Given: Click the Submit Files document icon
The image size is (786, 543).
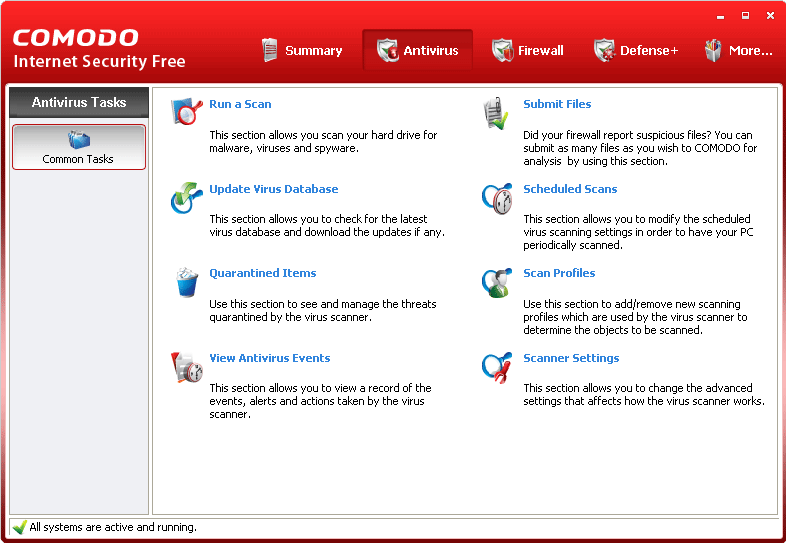Looking at the screenshot, I should [496, 113].
